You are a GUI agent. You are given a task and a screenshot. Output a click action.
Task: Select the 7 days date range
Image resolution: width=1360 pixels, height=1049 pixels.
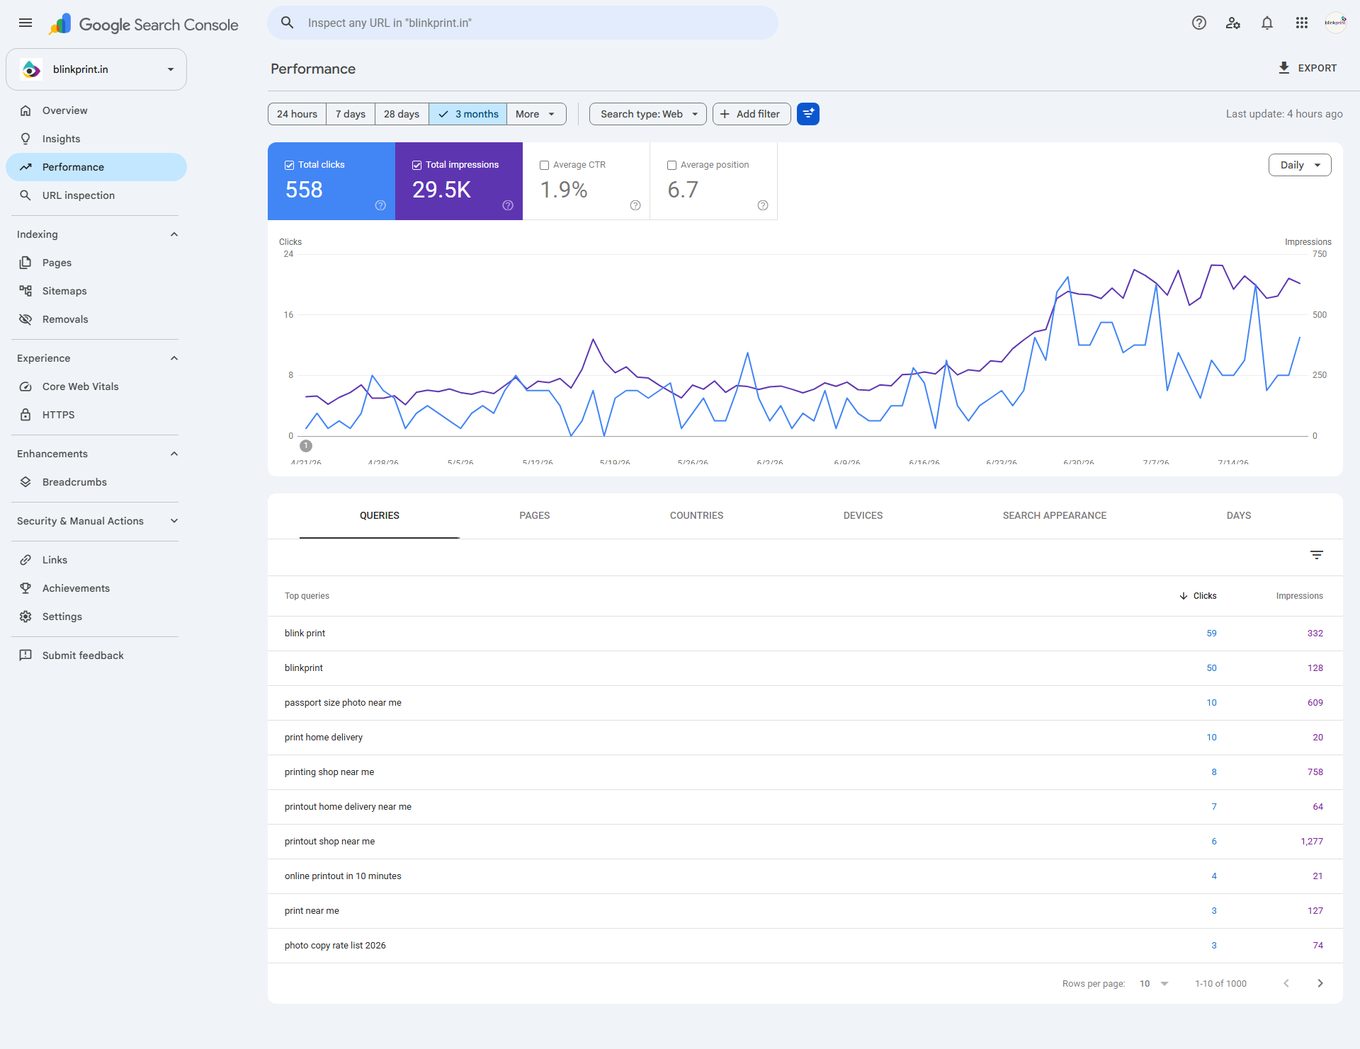350,114
